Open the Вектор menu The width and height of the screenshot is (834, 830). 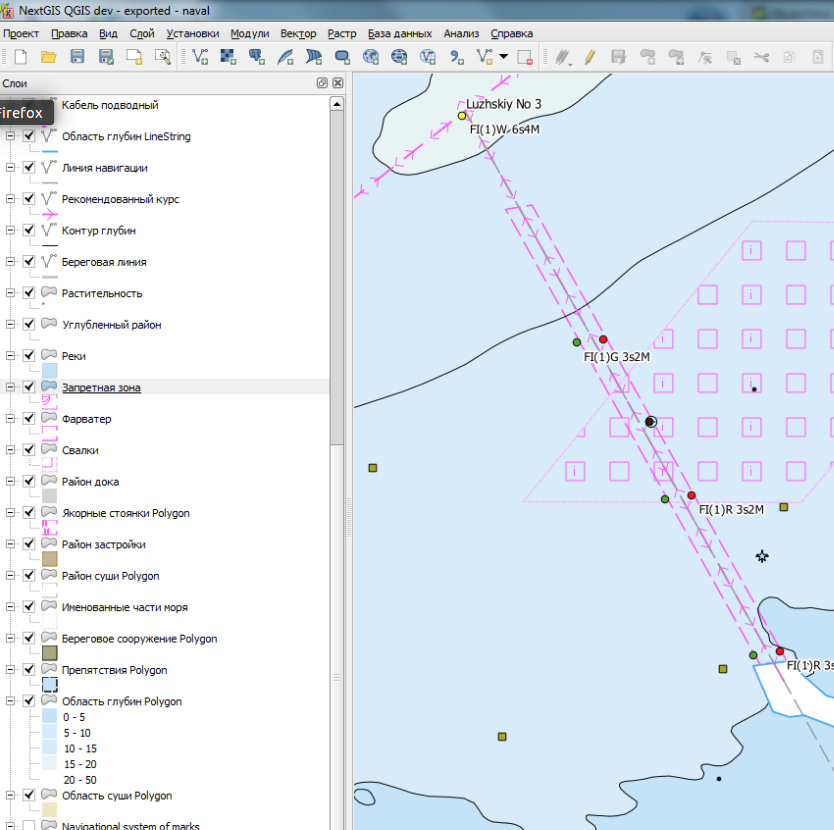[298, 33]
